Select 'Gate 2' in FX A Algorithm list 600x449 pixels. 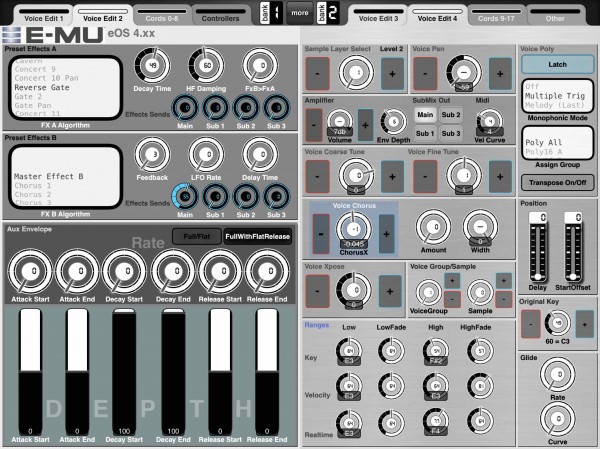pyautogui.click(x=28, y=96)
